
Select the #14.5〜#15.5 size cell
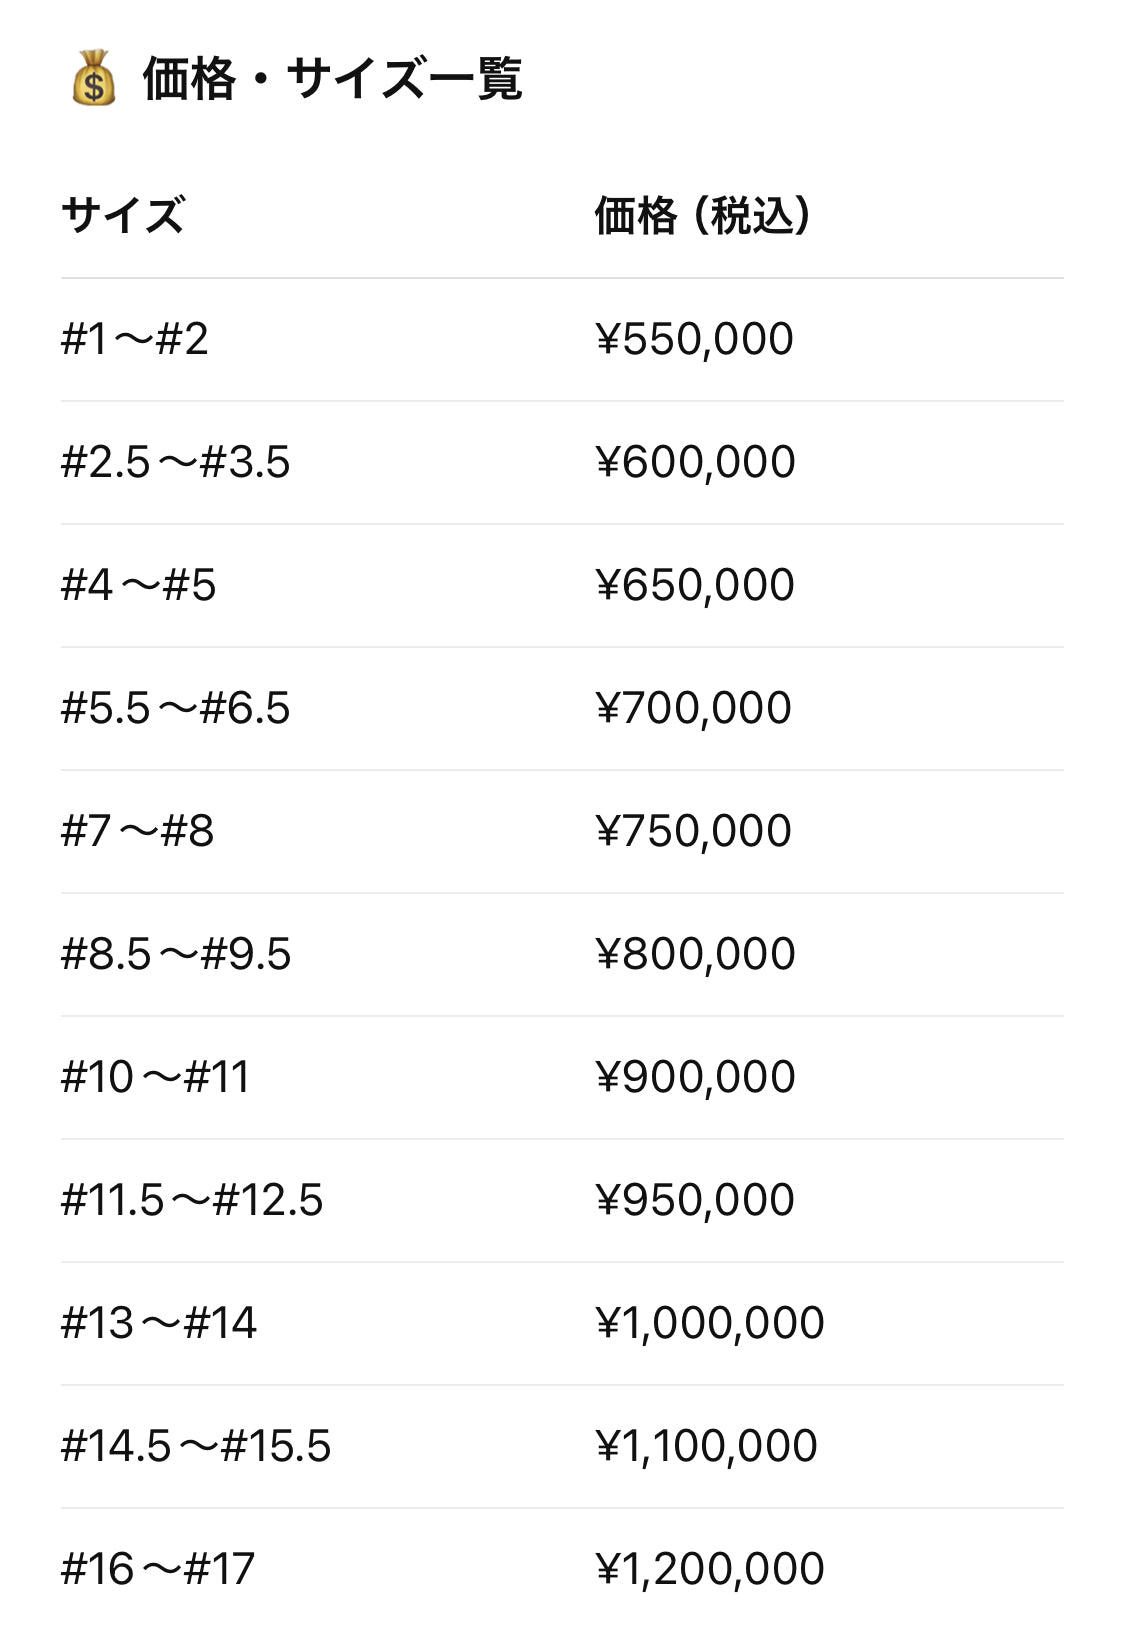(x=196, y=1446)
